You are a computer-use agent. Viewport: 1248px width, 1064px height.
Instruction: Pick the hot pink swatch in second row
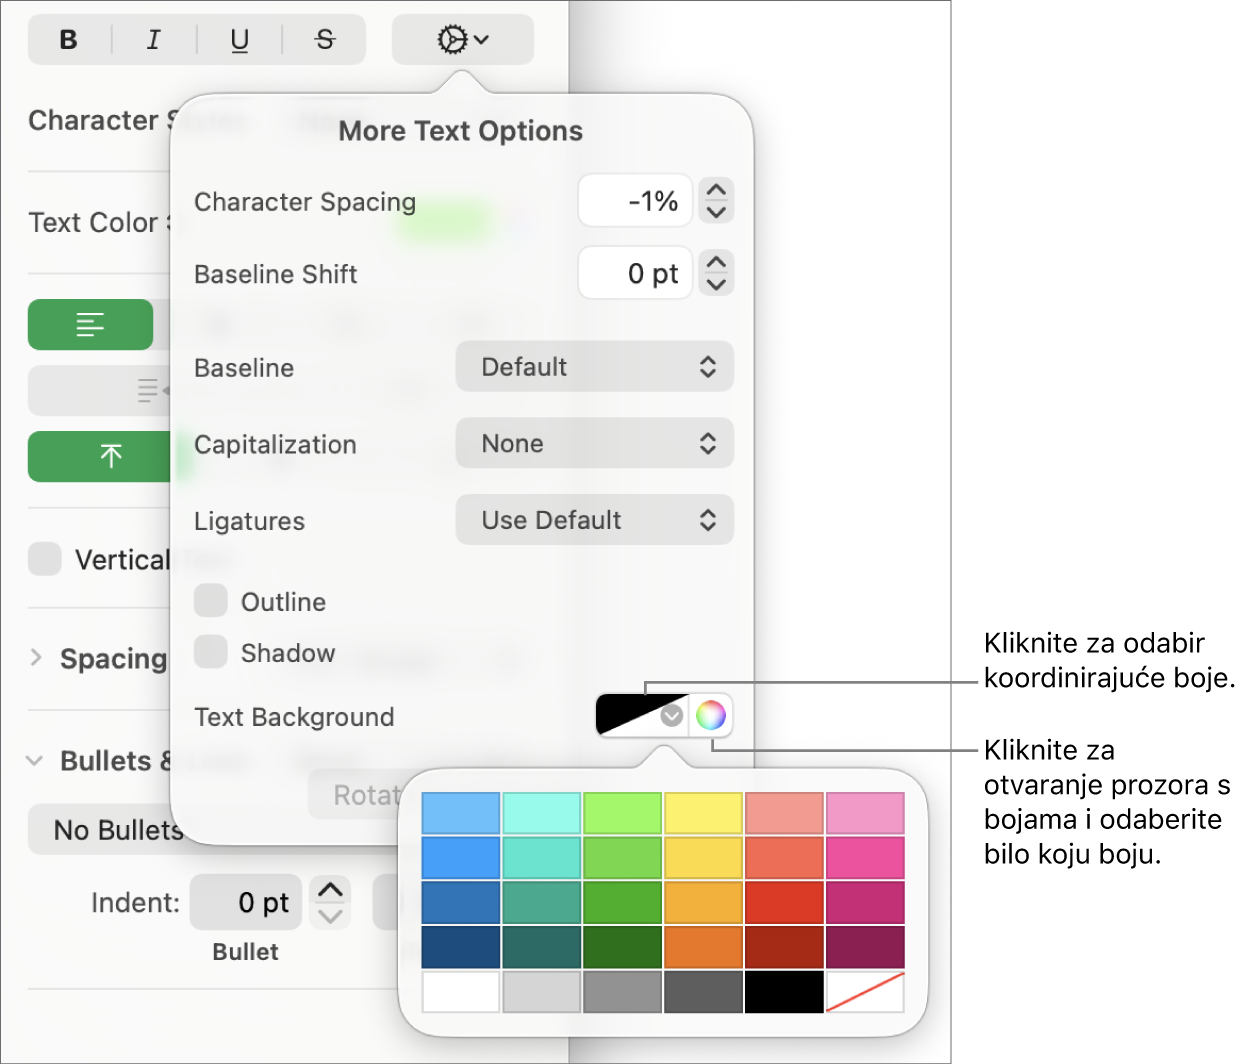pos(866,858)
